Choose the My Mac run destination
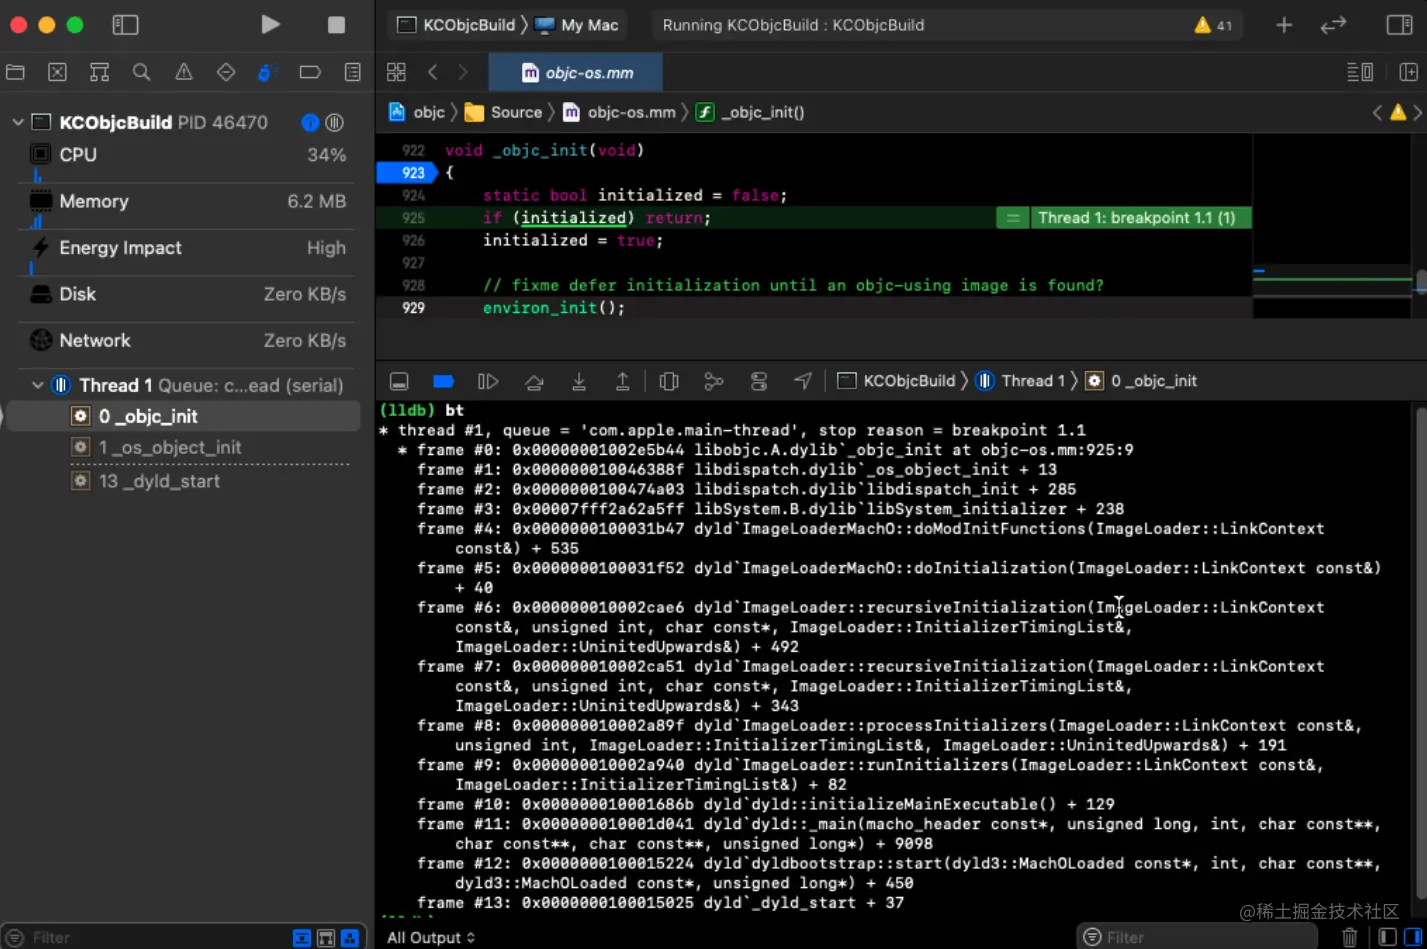 tap(577, 25)
